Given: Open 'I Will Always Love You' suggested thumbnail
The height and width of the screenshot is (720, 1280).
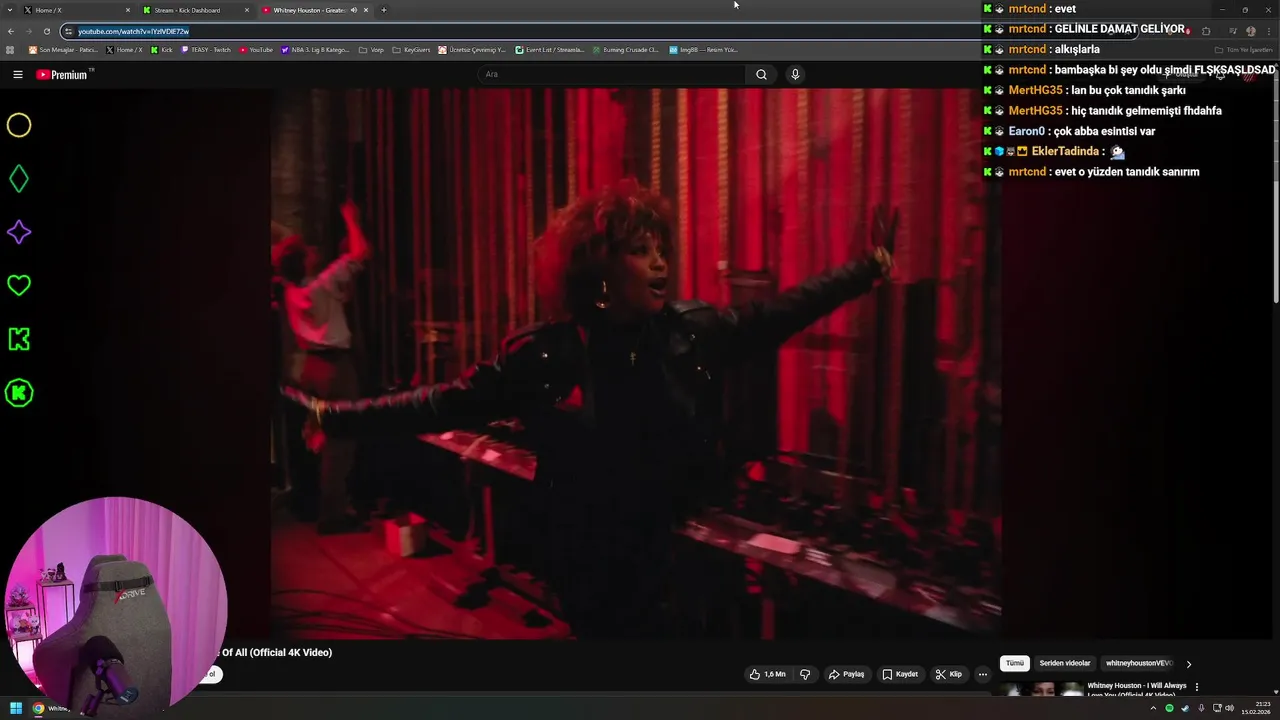Looking at the screenshot, I should [x=1042, y=689].
